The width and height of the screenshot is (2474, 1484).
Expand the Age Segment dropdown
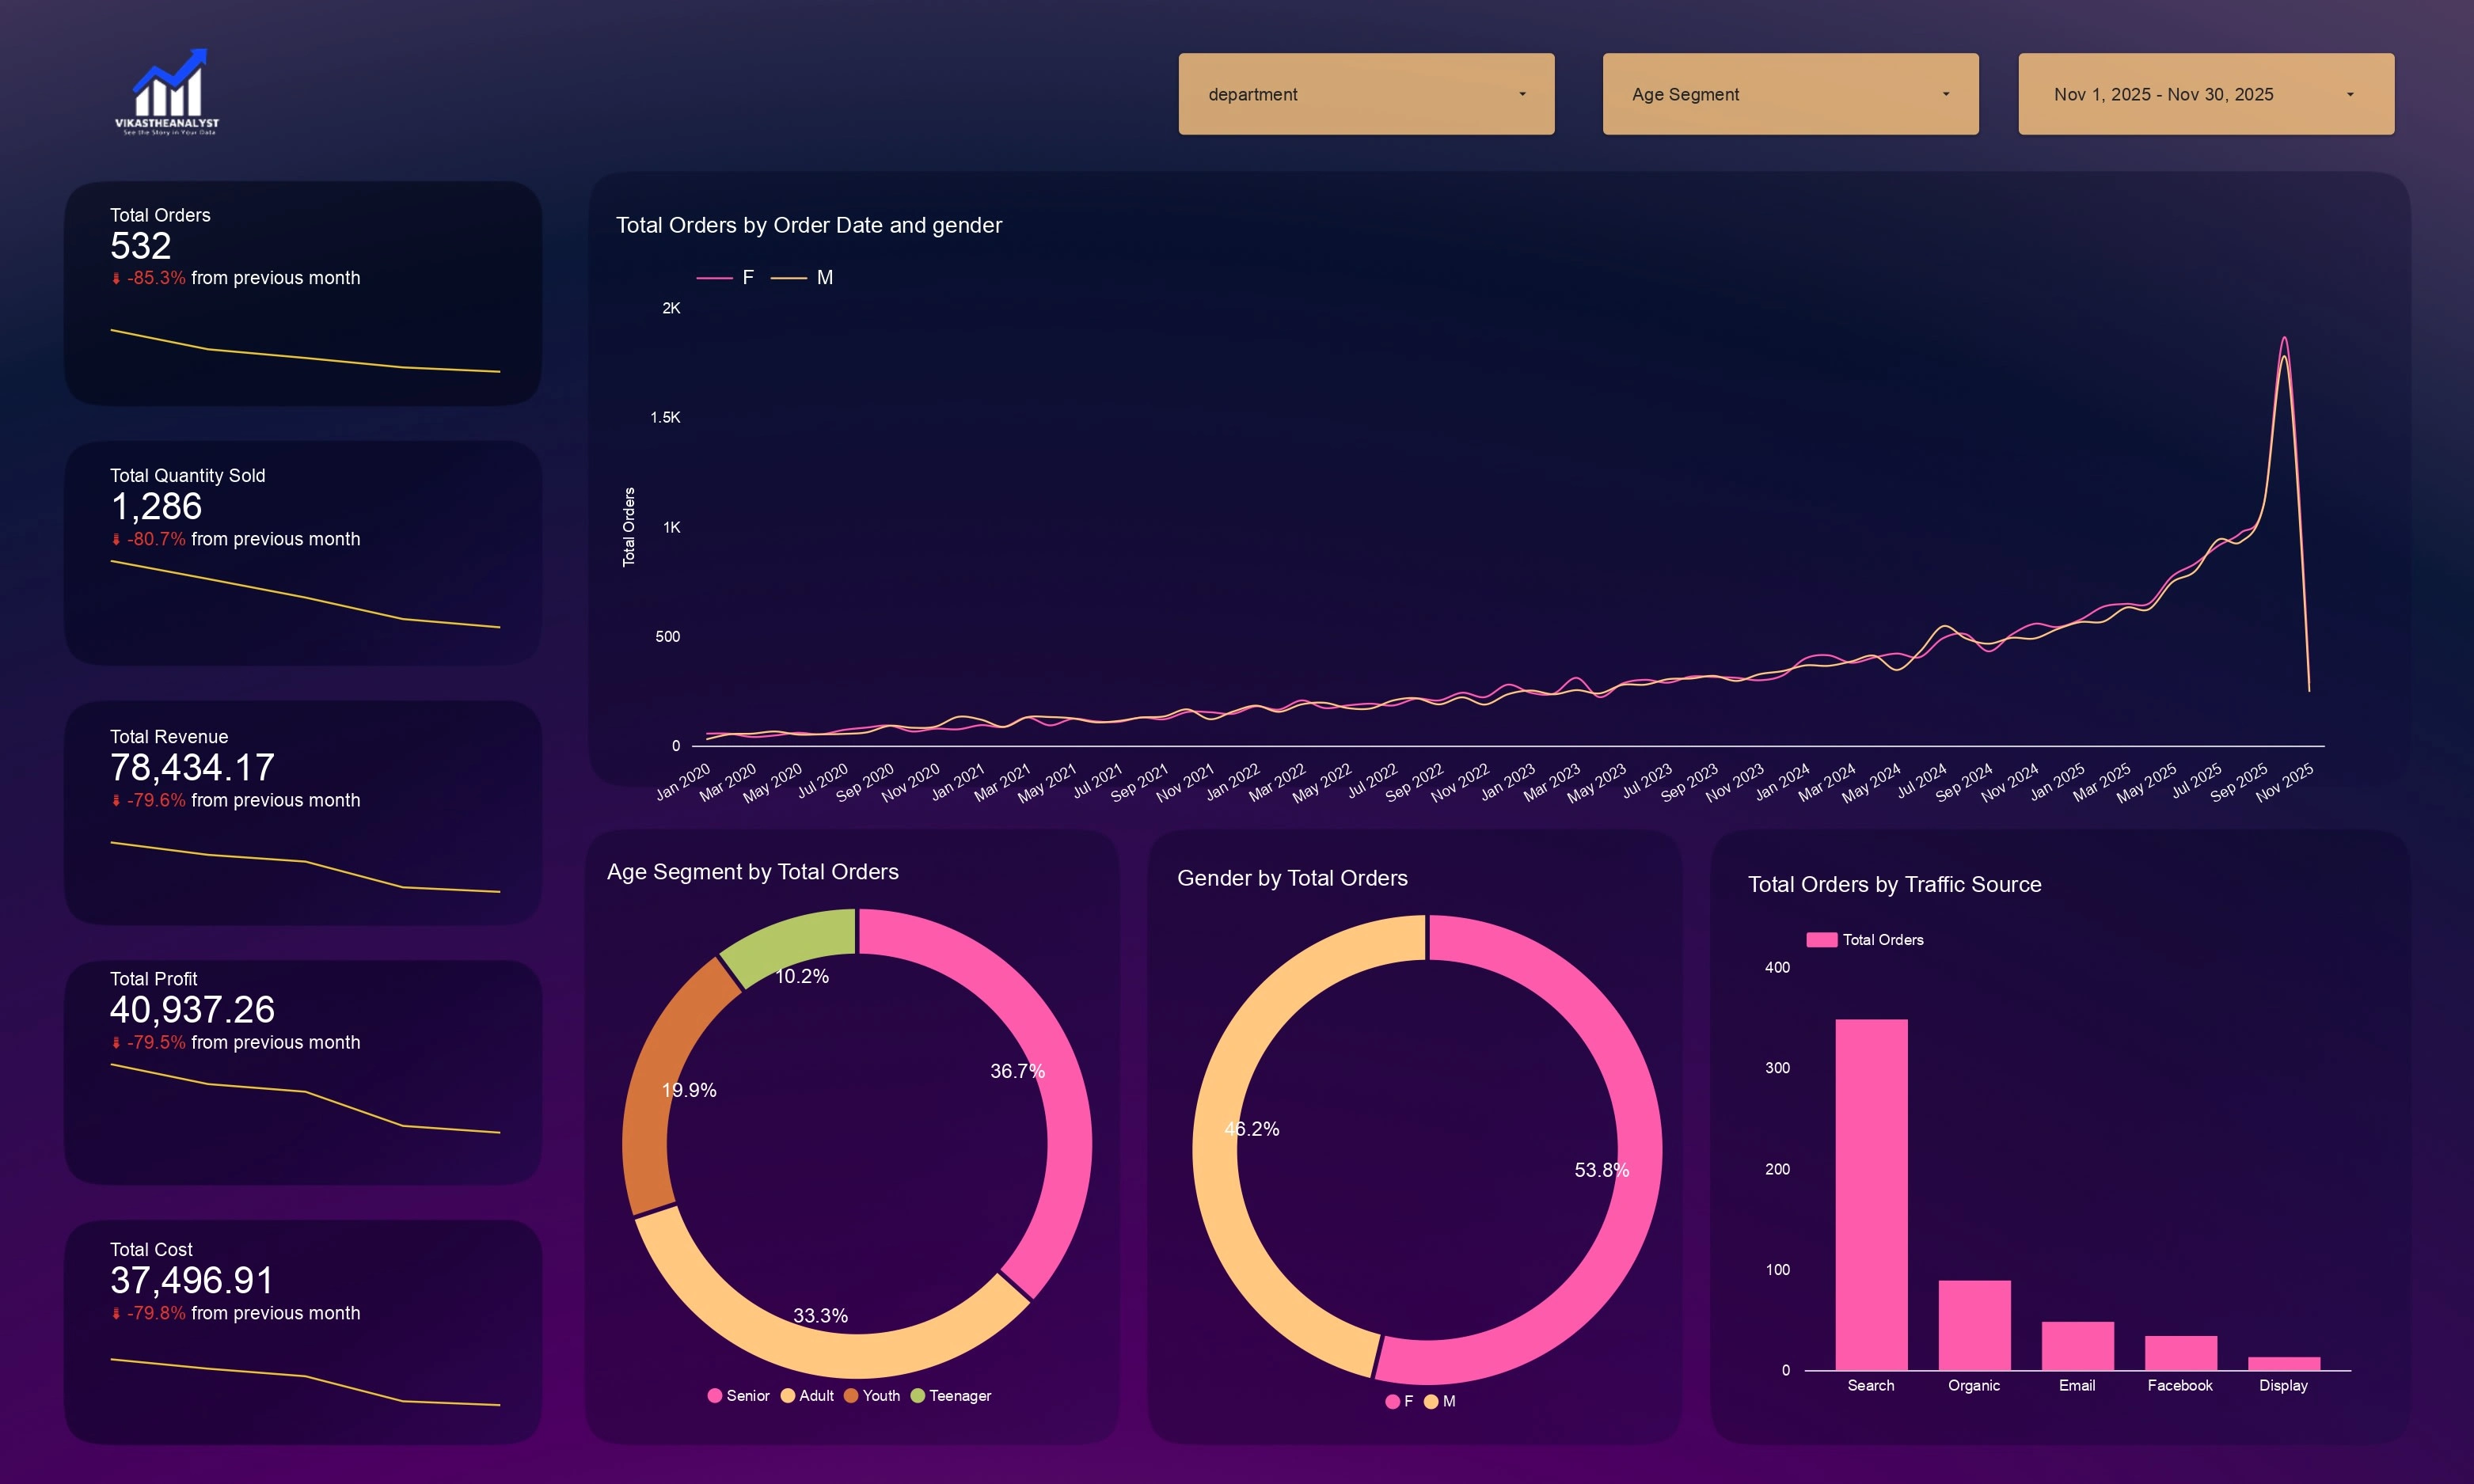pos(1789,94)
